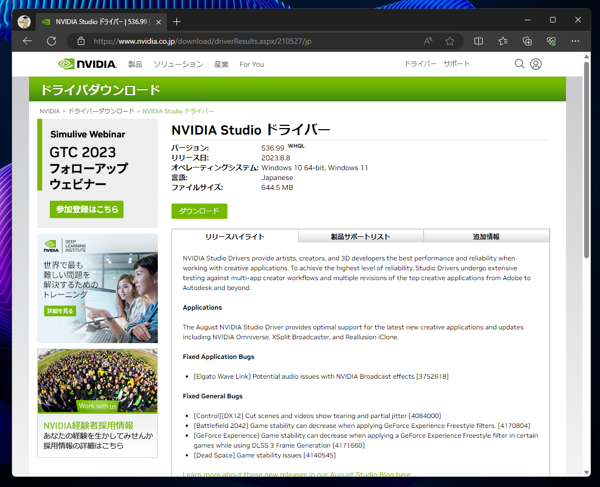
Task: Click the Applications heading
Action: (202, 308)
